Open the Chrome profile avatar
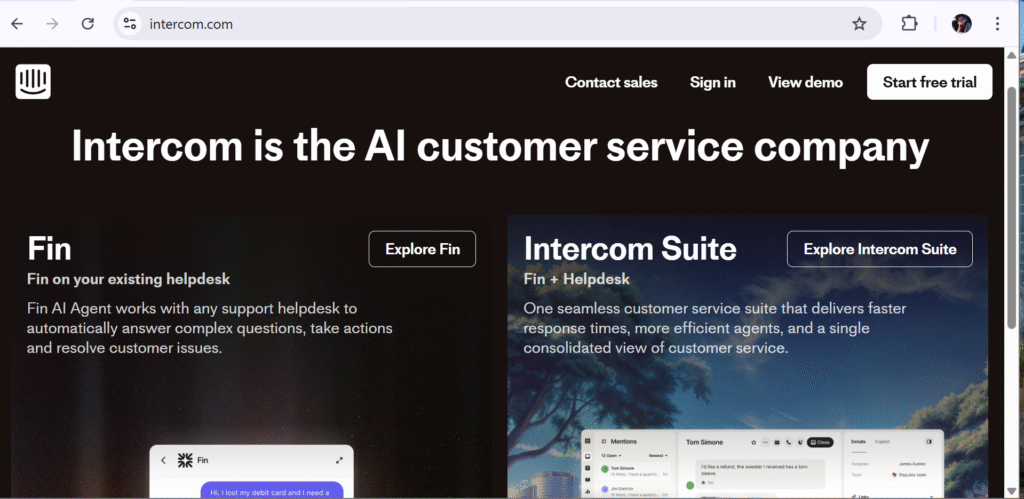The image size is (1024, 499). (961, 24)
